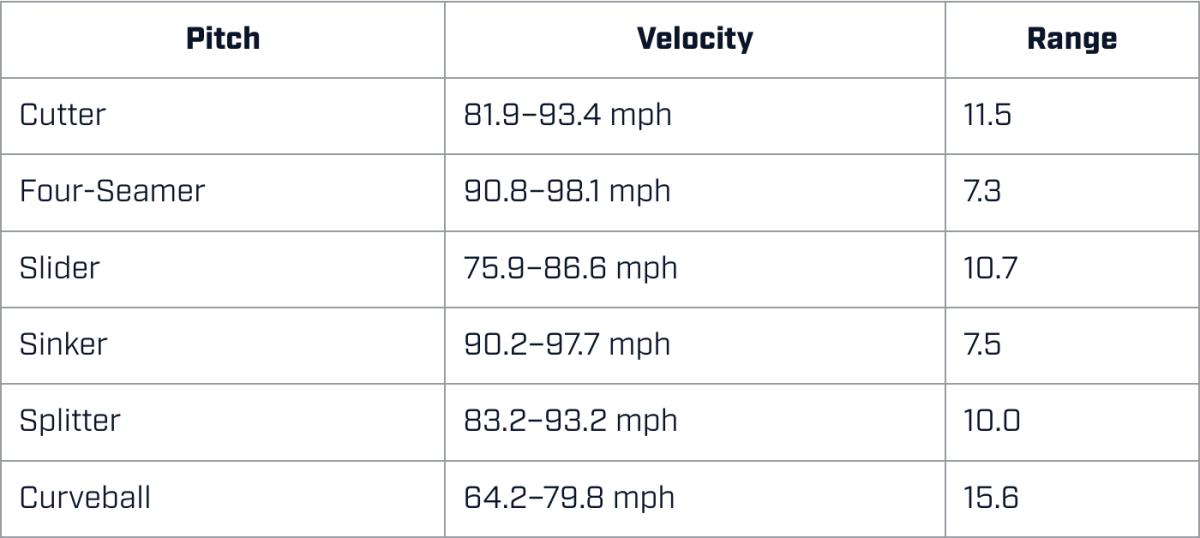Click the Range column header
The width and height of the screenshot is (1200, 538).
pos(1071,39)
